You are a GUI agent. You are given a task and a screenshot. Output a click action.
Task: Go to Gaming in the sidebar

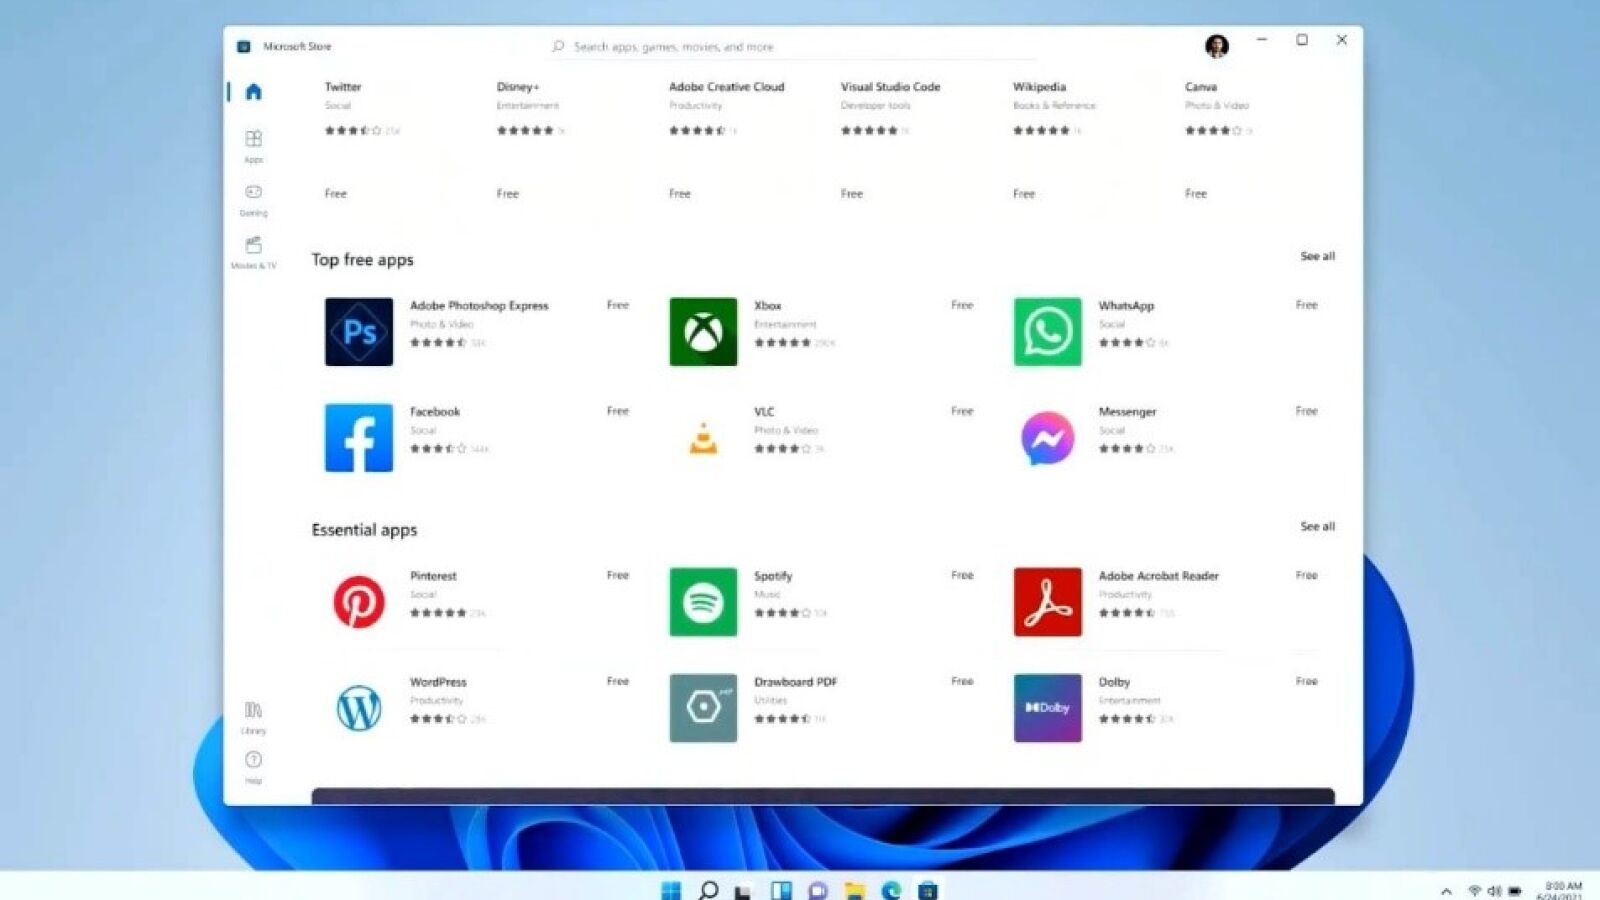click(x=253, y=197)
